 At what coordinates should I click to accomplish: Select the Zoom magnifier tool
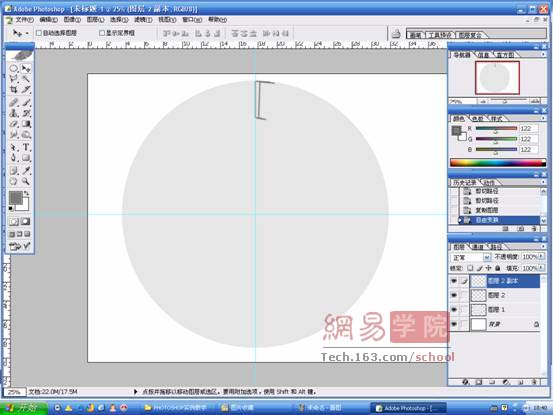tap(26, 181)
